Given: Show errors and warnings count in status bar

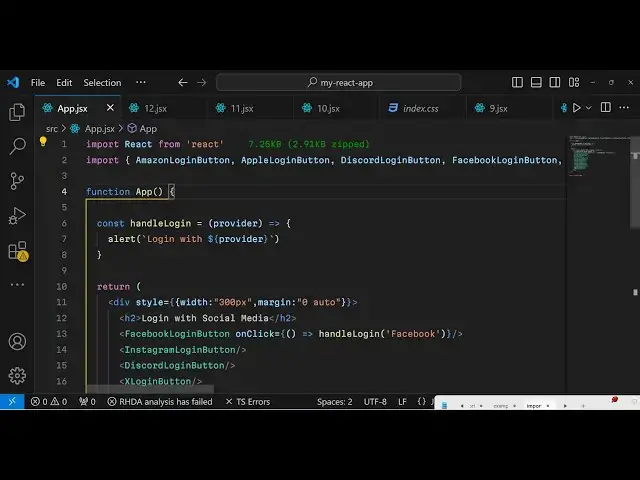Looking at the screenshot, I should tap(49, 402).
